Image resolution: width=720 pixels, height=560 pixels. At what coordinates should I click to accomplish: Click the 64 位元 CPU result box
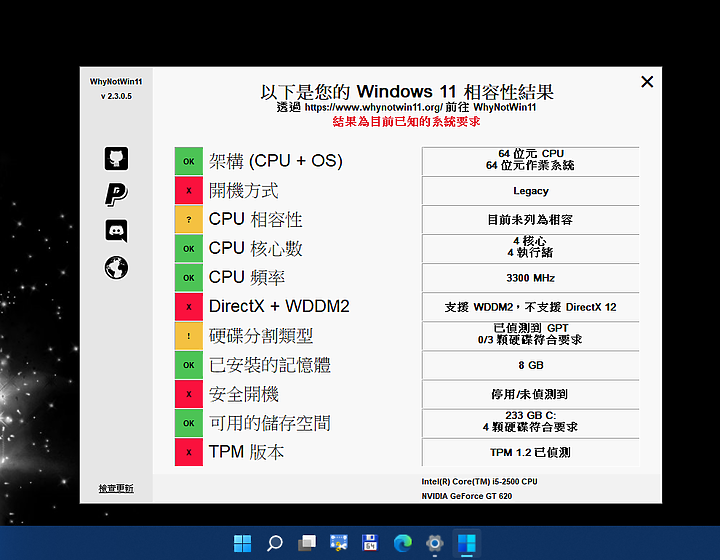point(530,161)
